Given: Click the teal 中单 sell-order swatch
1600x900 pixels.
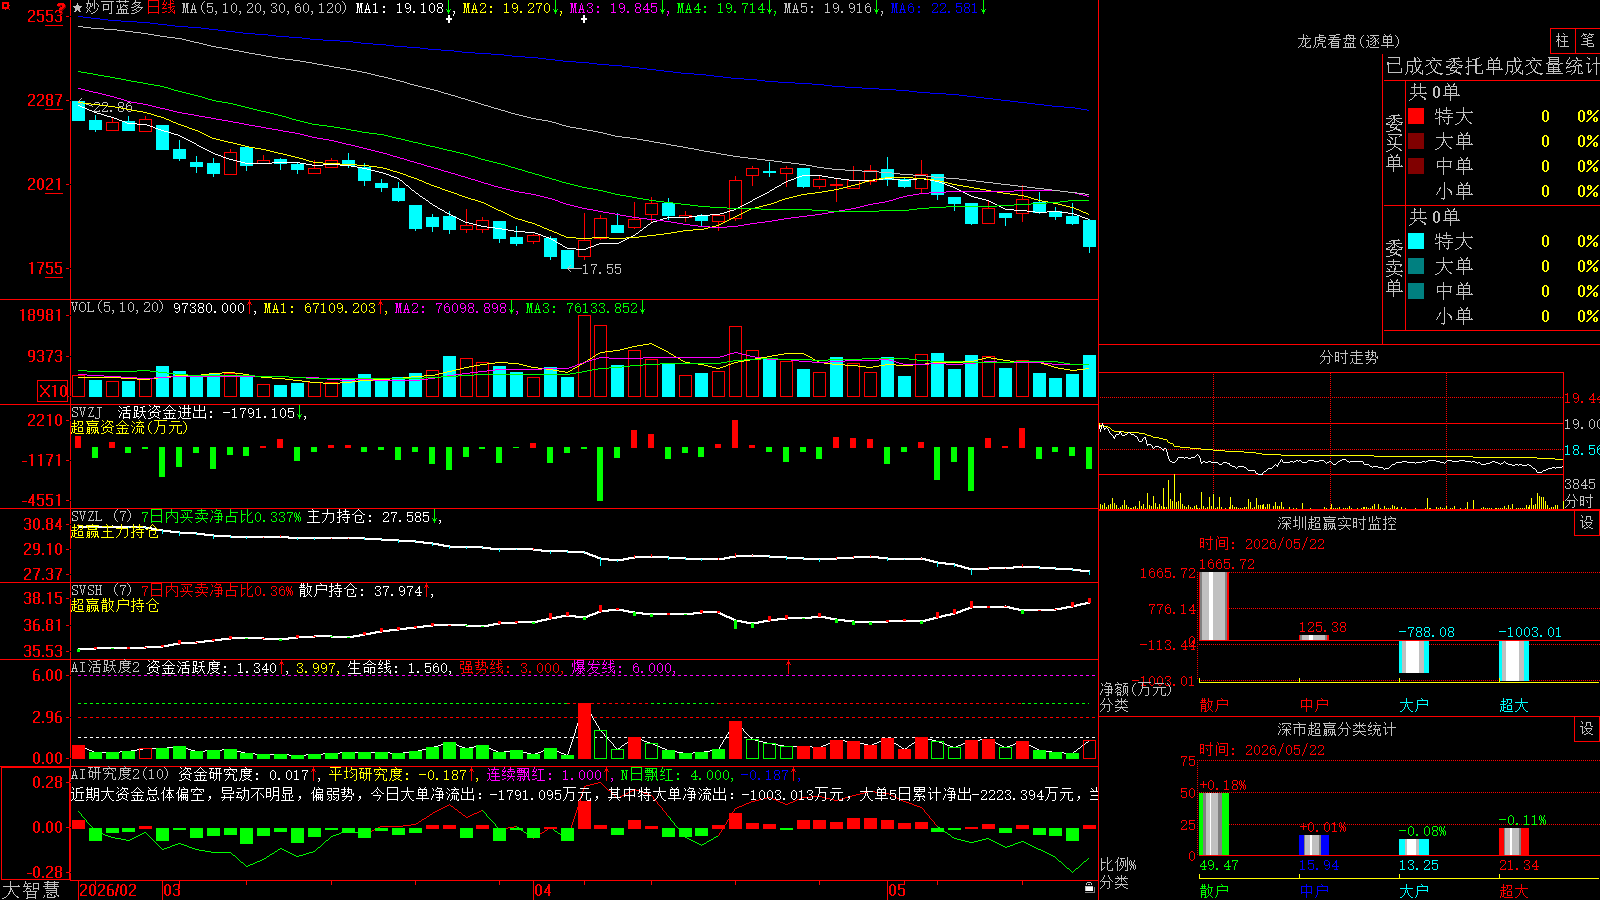Looking at the screenshot, I should coord(1416,291).
